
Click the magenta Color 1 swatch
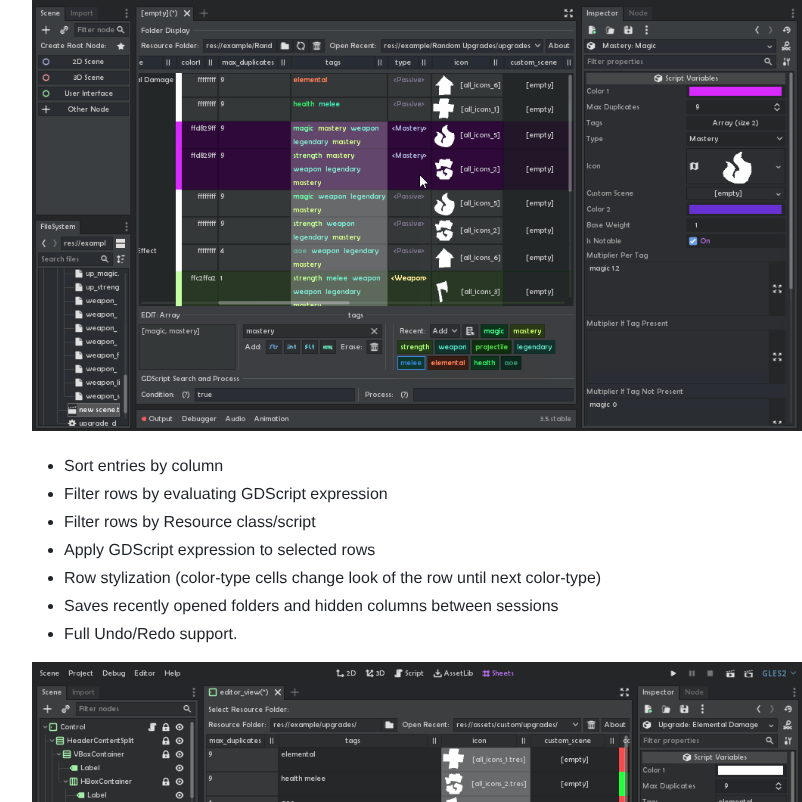pos(735,92)
